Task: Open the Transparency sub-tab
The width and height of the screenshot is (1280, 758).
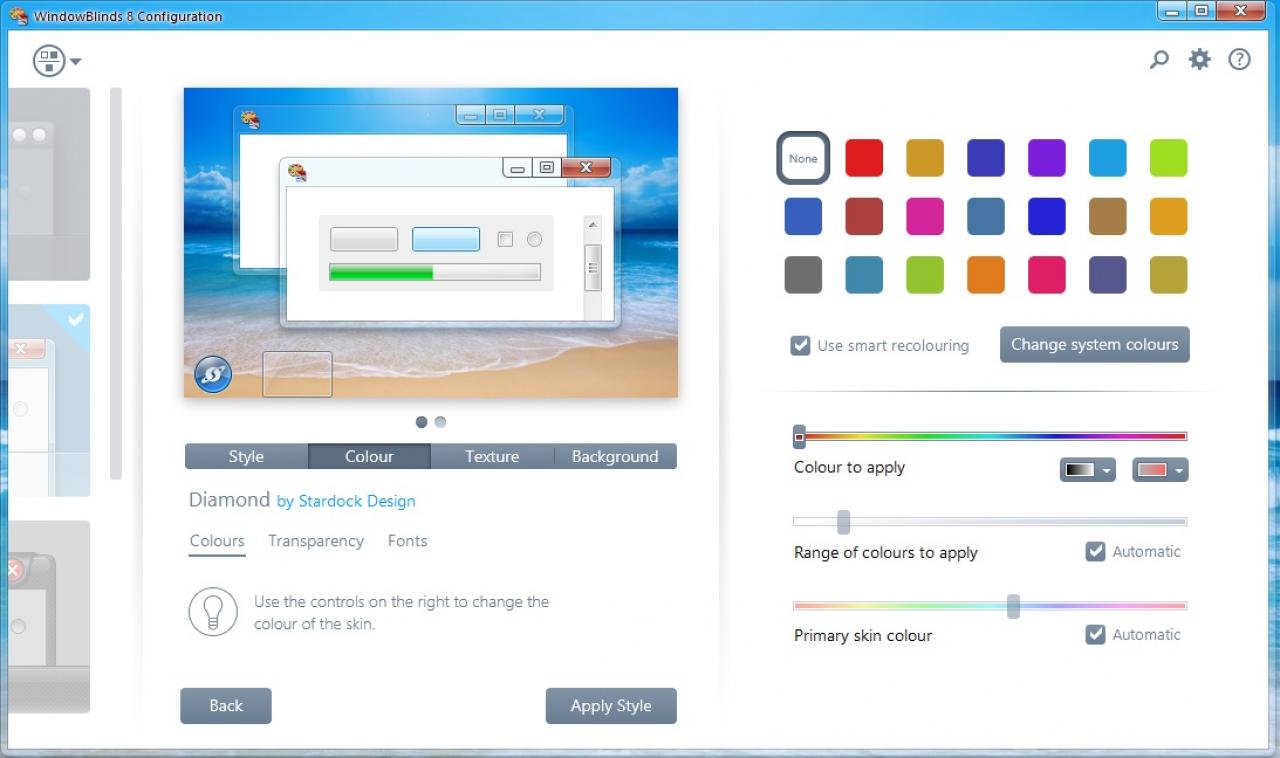Action: pyautogui.click(x=316, y=541)
